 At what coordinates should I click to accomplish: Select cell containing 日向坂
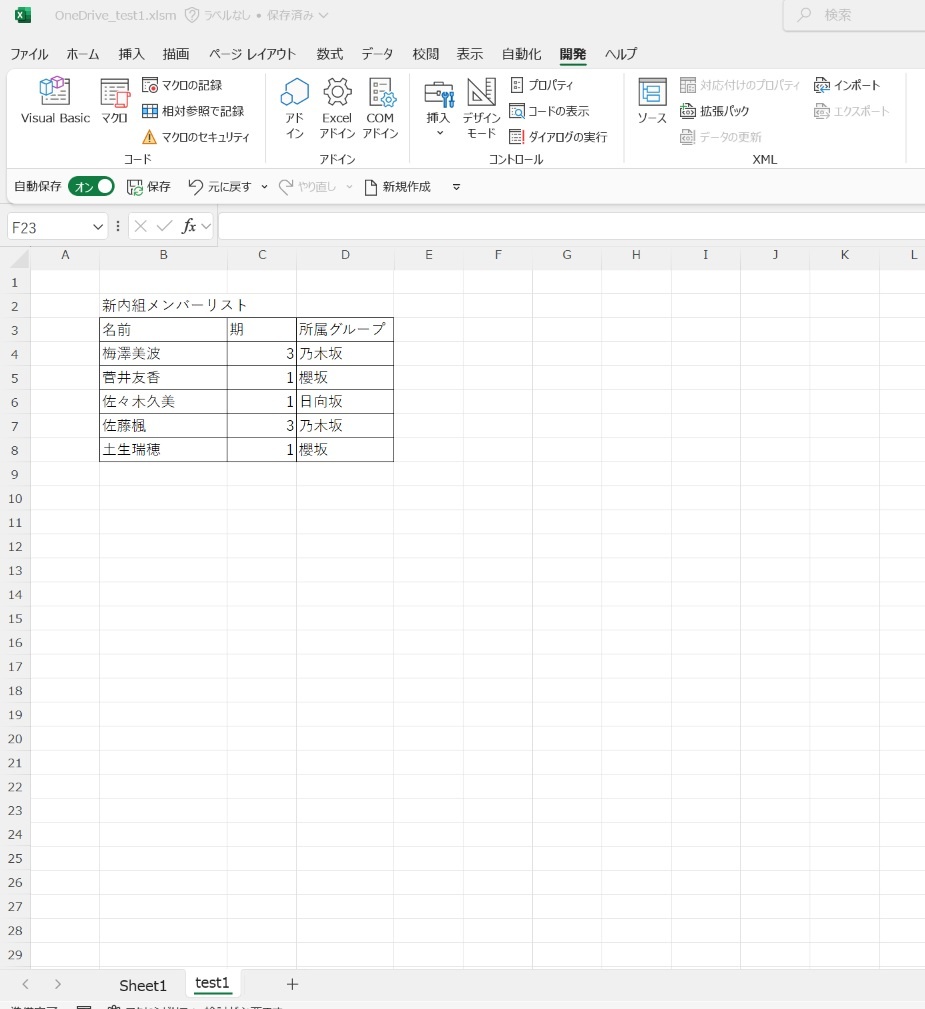pos(345,402)
